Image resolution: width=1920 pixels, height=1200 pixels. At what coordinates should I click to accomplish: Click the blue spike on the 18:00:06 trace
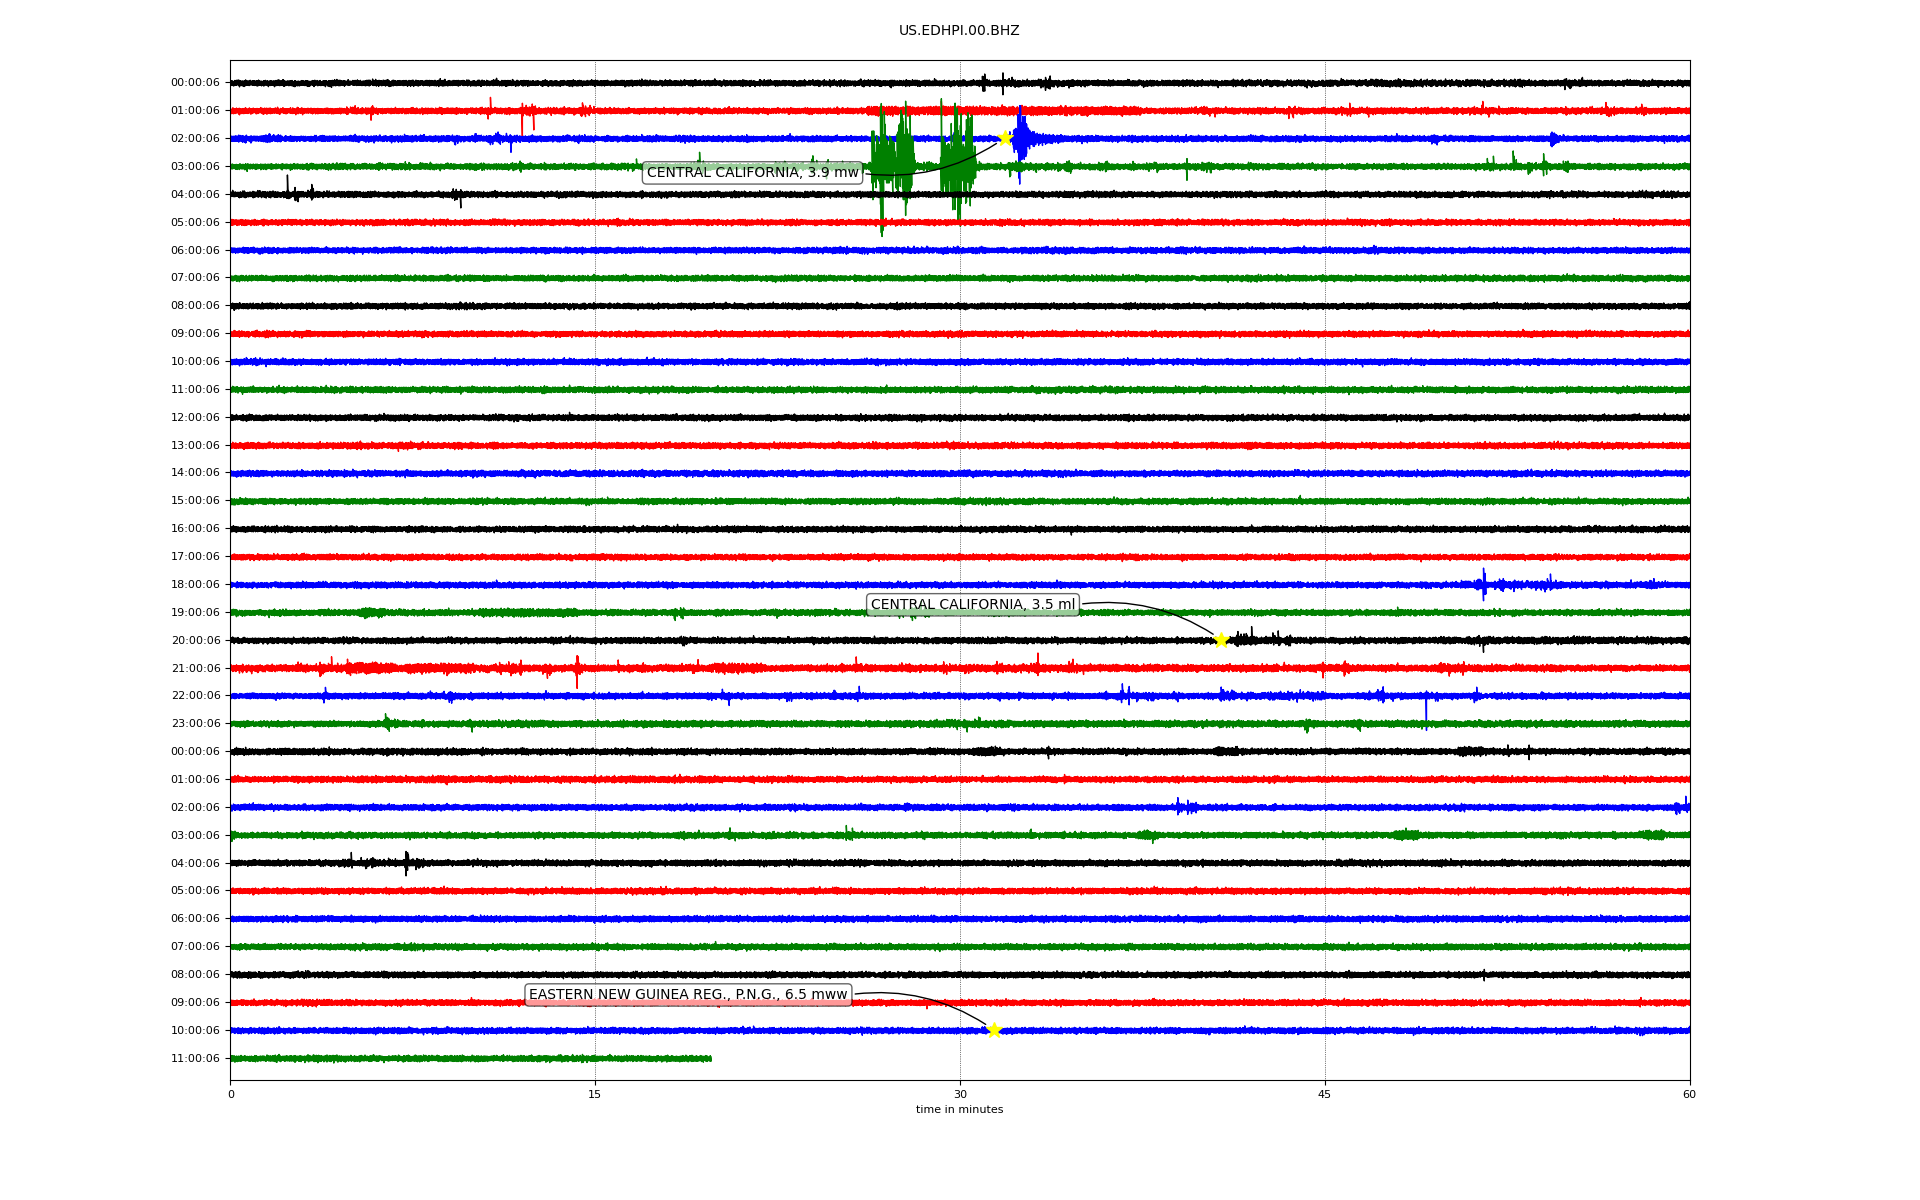[1483, 584]
